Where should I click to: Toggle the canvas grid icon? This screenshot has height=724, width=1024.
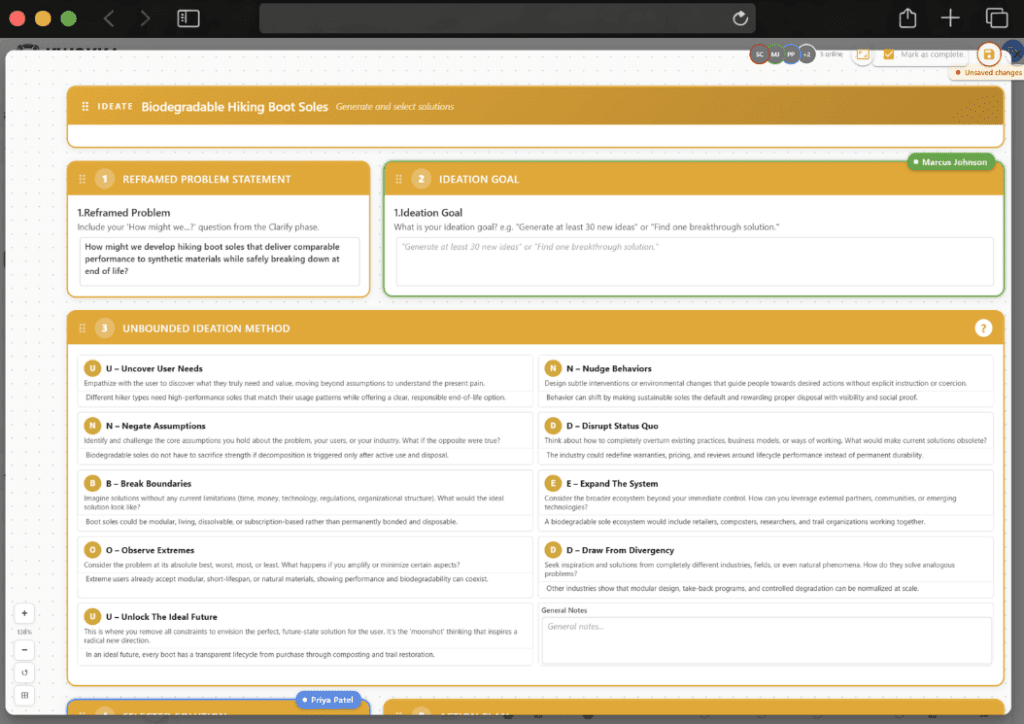click(x=24, y=695)
